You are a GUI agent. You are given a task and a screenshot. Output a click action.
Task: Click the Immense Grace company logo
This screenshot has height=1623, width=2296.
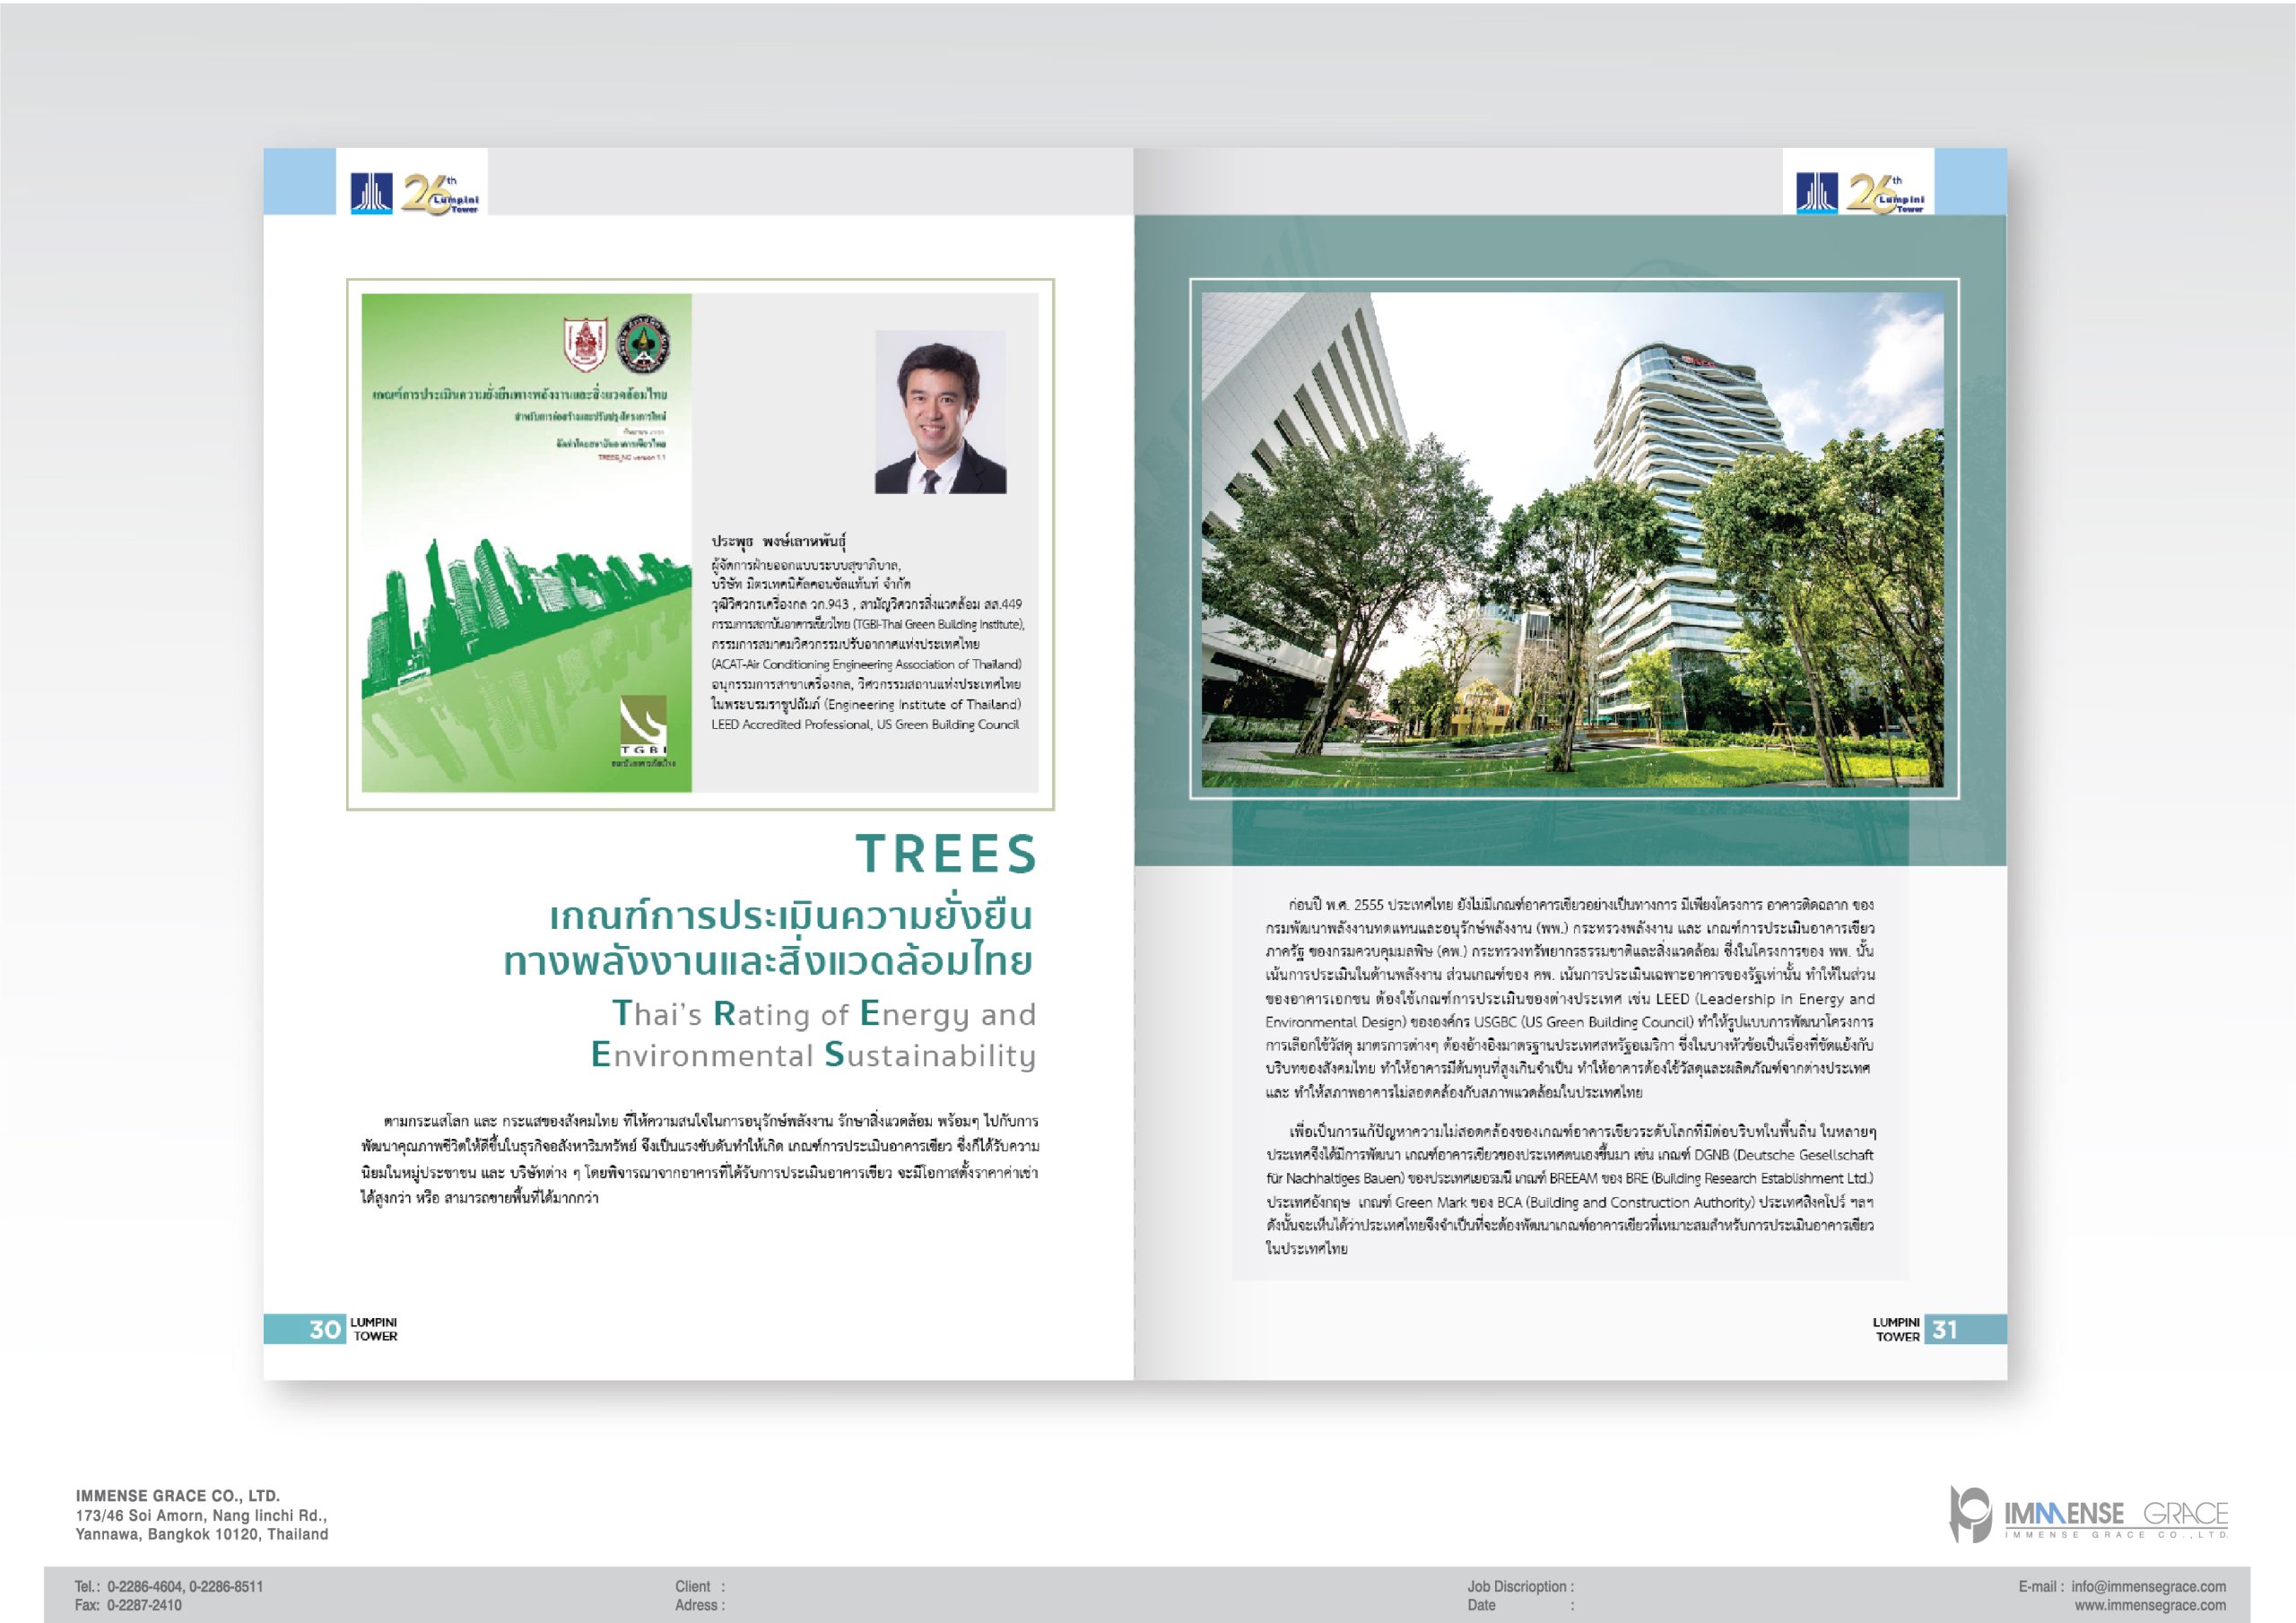pos(2088,1516)
